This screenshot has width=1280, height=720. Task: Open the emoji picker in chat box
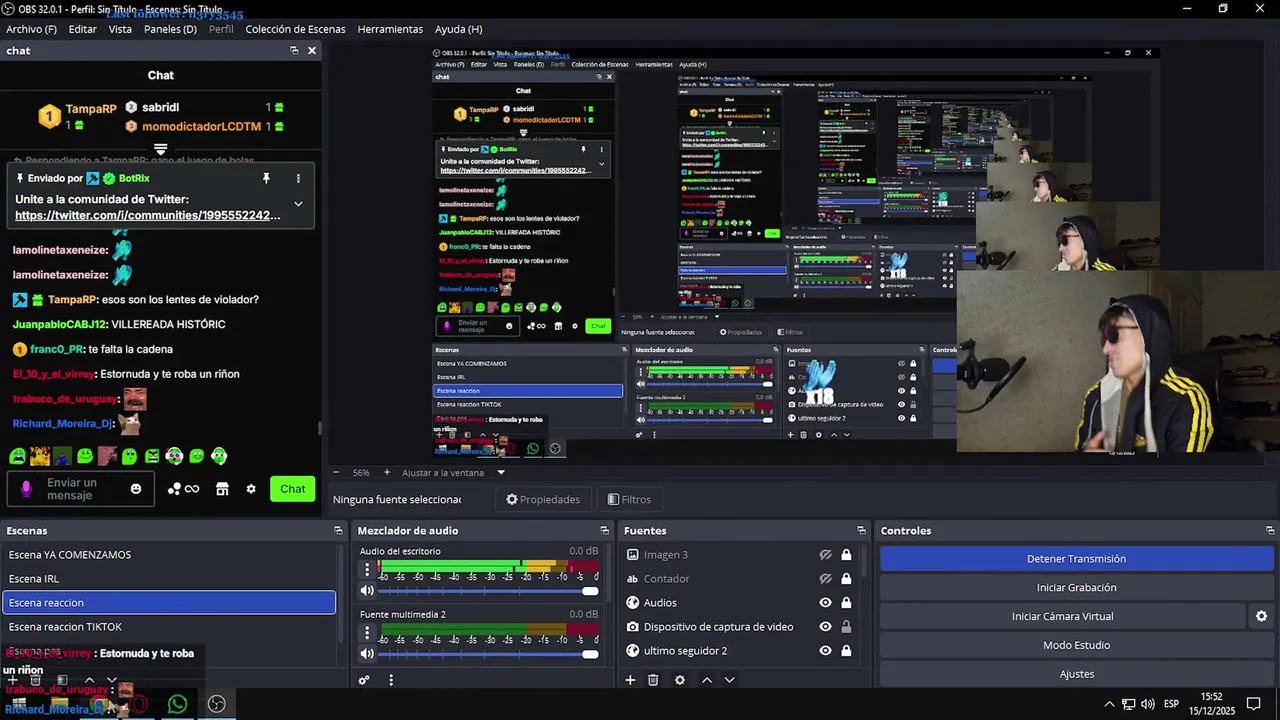pos(136,489)
